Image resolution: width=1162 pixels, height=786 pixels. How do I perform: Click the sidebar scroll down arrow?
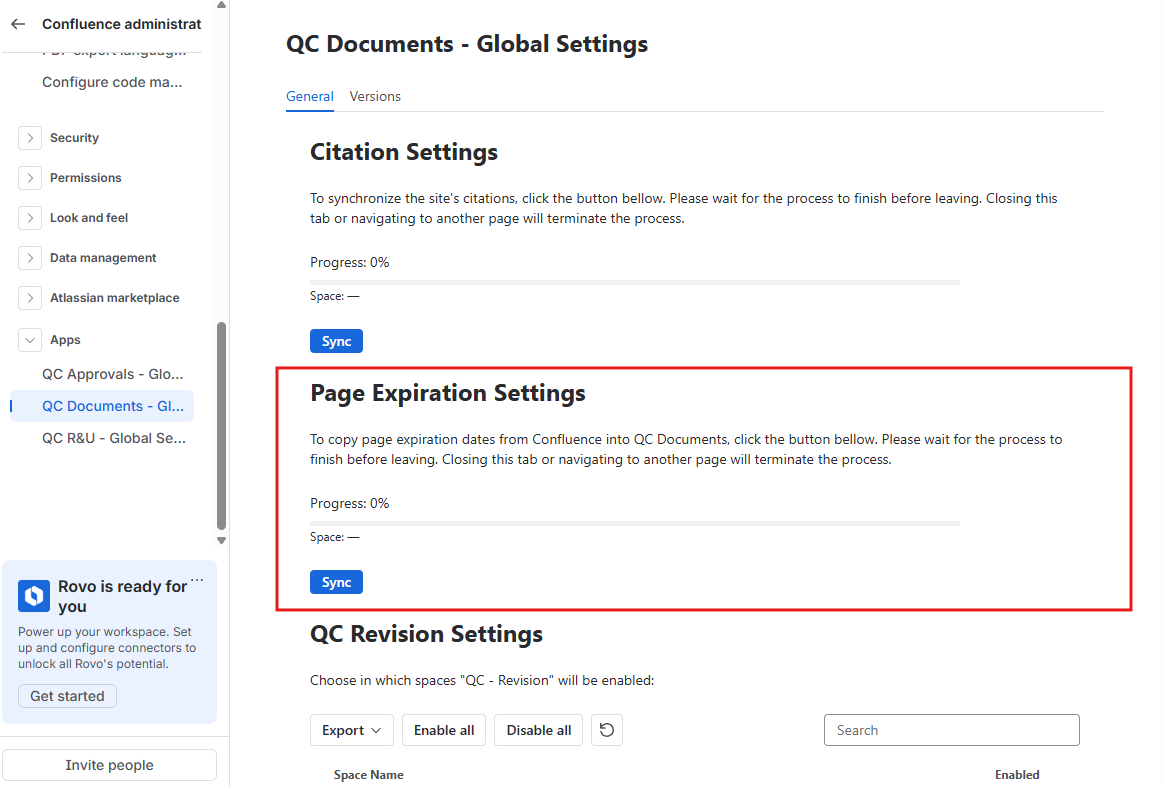(x=221, y=541)
